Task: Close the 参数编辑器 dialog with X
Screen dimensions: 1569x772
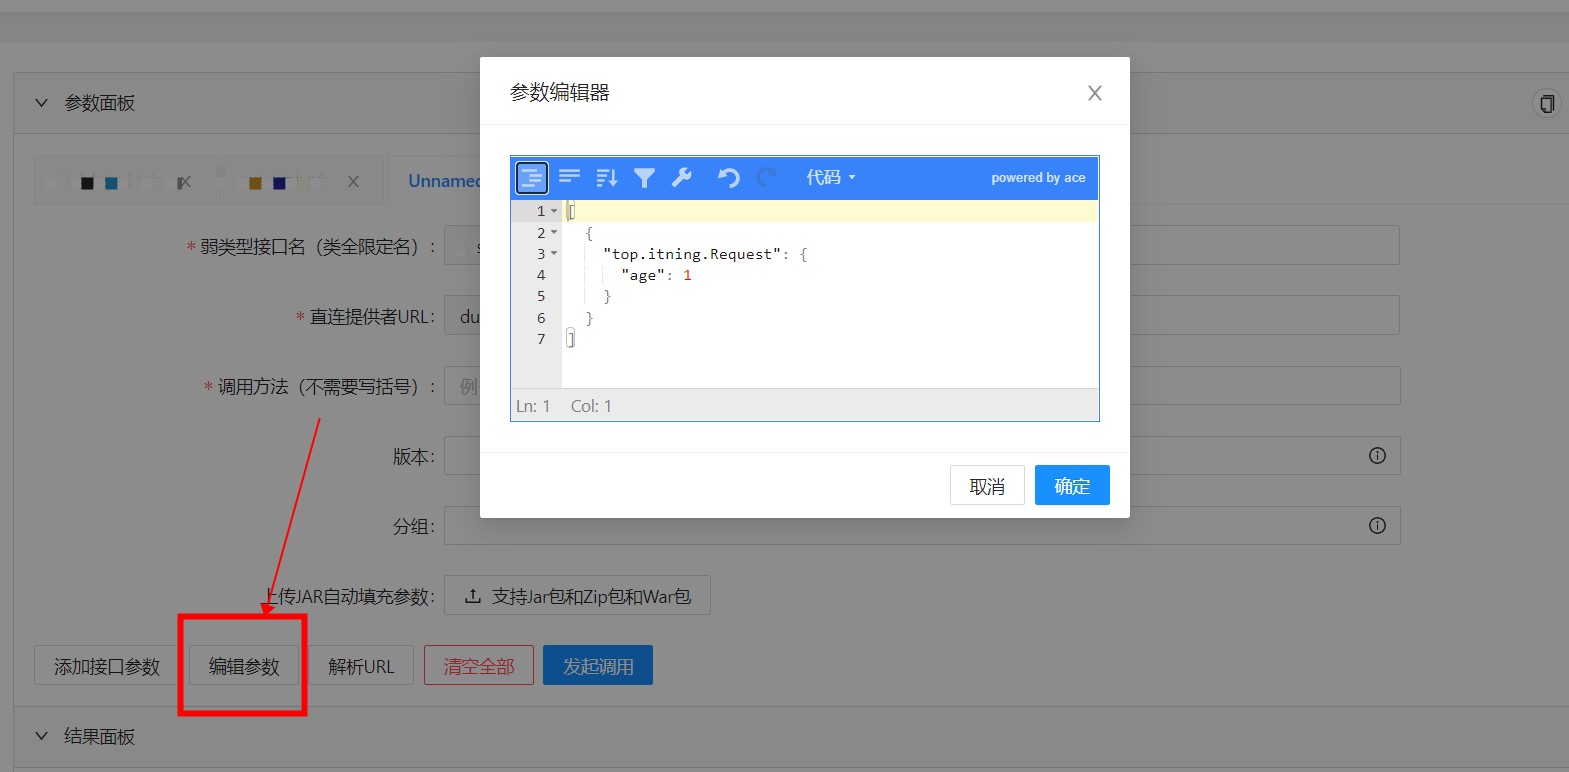Action: [1095, 93]
